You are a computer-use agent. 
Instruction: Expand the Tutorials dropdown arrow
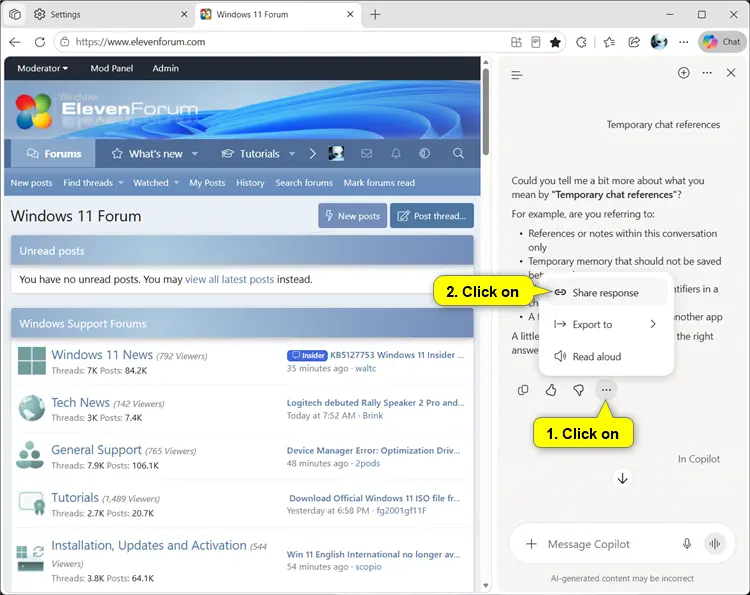click(x=292, y=154)
